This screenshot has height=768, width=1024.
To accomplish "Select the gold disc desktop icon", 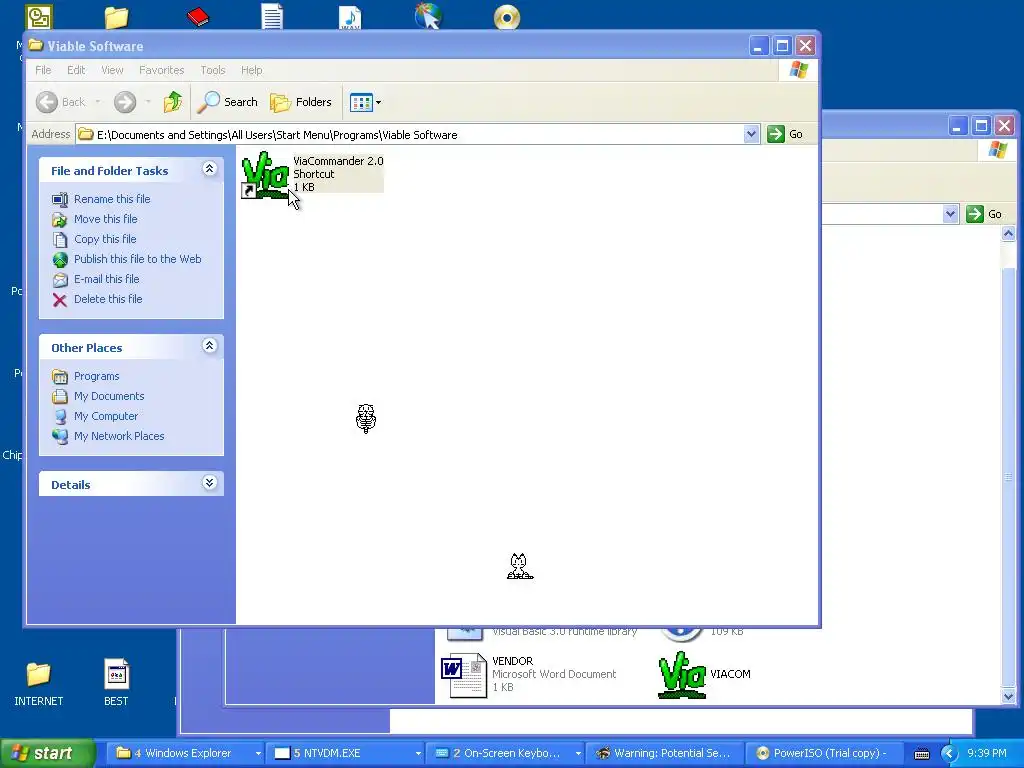I will pos(507,17).
